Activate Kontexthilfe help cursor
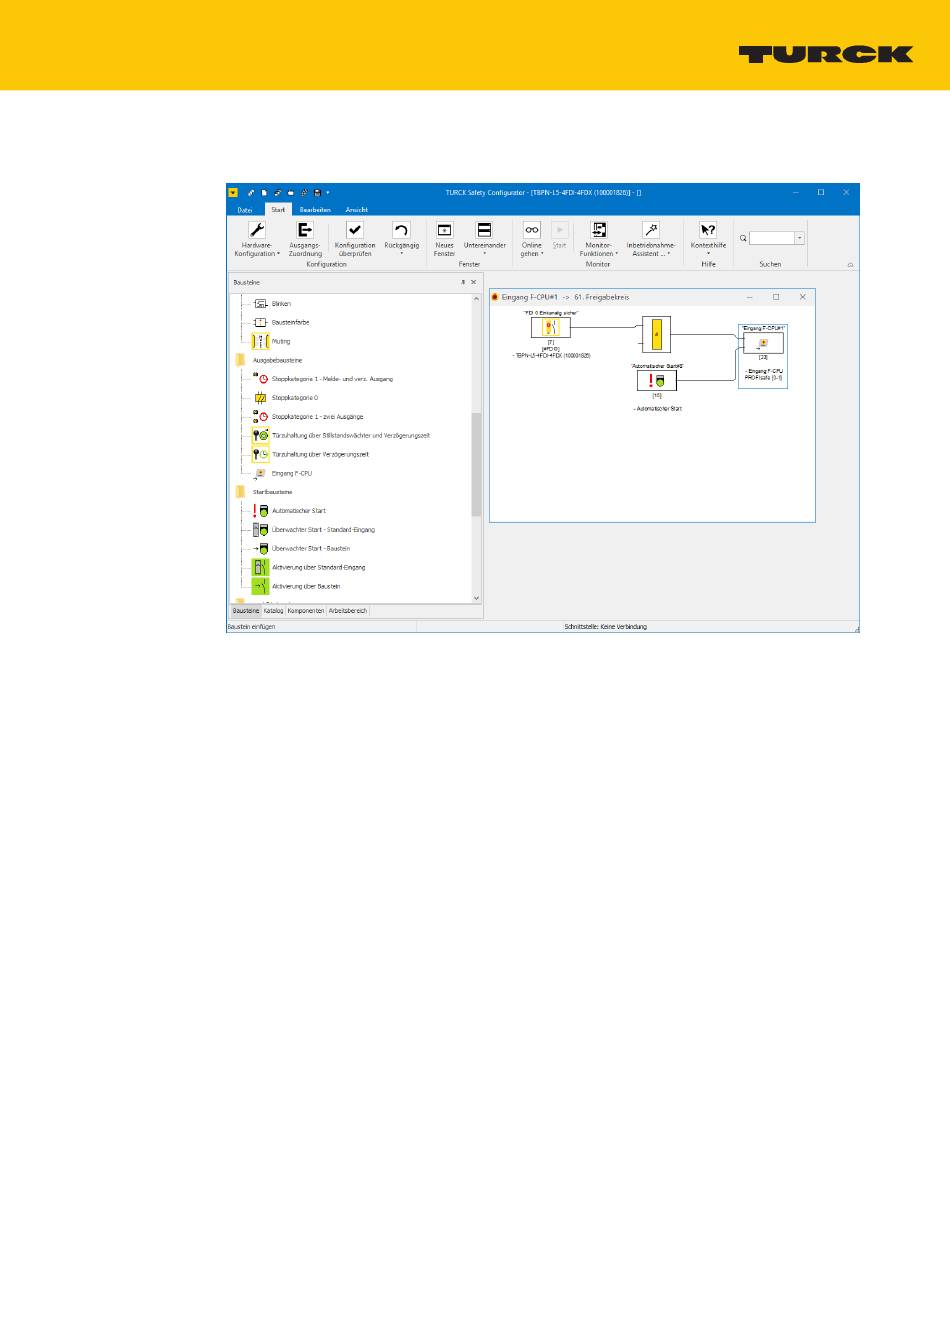Viewport: 950px width, 1344px height. click(708, 230)
